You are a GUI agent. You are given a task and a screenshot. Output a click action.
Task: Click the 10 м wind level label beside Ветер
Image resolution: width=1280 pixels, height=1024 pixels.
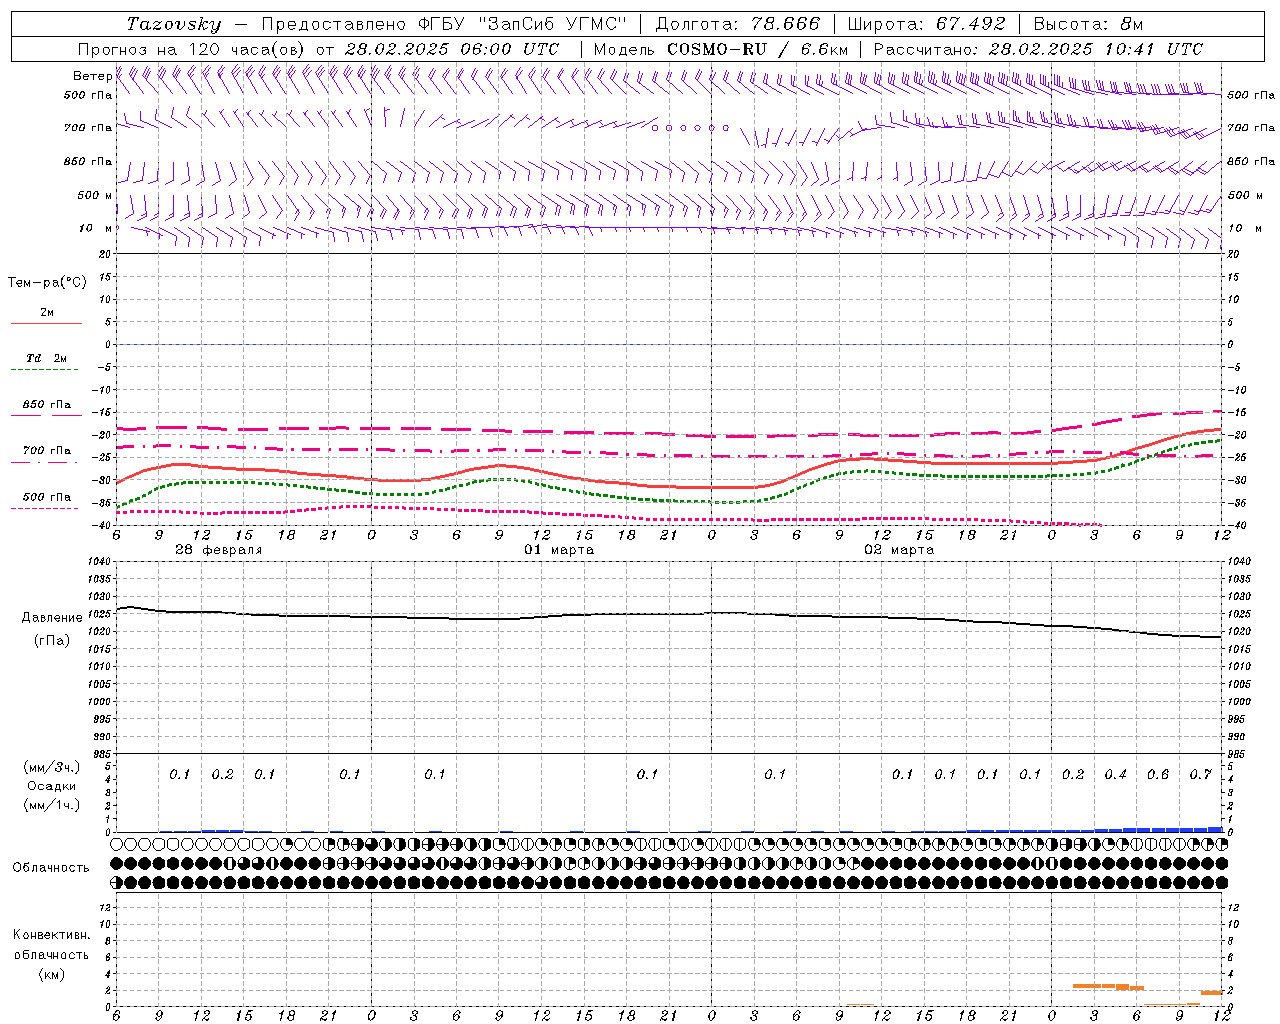click(x=96, y=229)
